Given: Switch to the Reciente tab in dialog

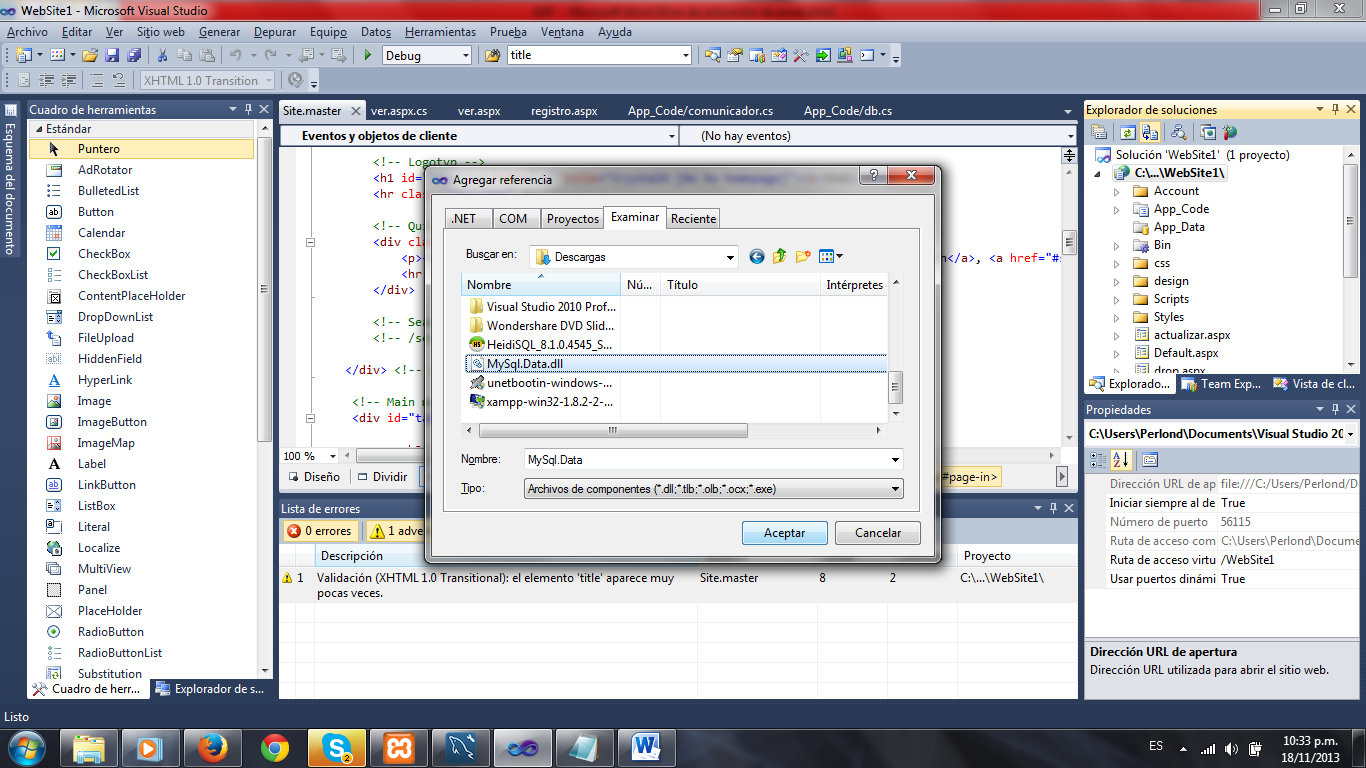Looking at the screenshot, I should (693, 218).
